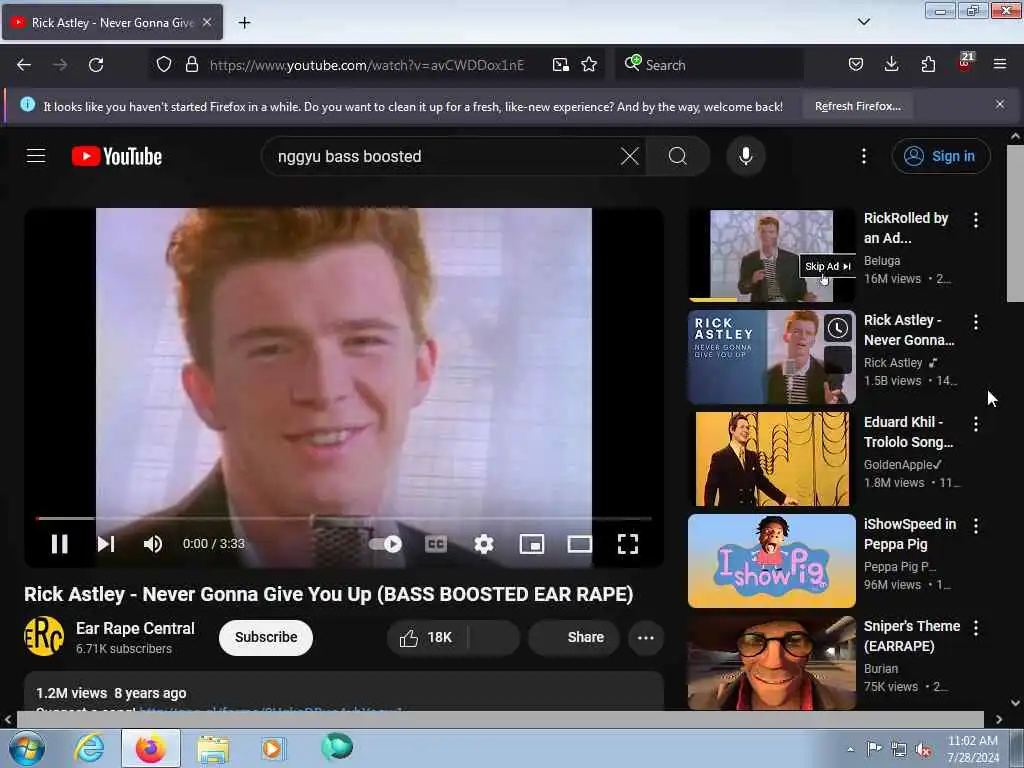1024x768 pixels.
Task: Select the Rick Astley YouTube tab
Action: [x=112, y=23]
